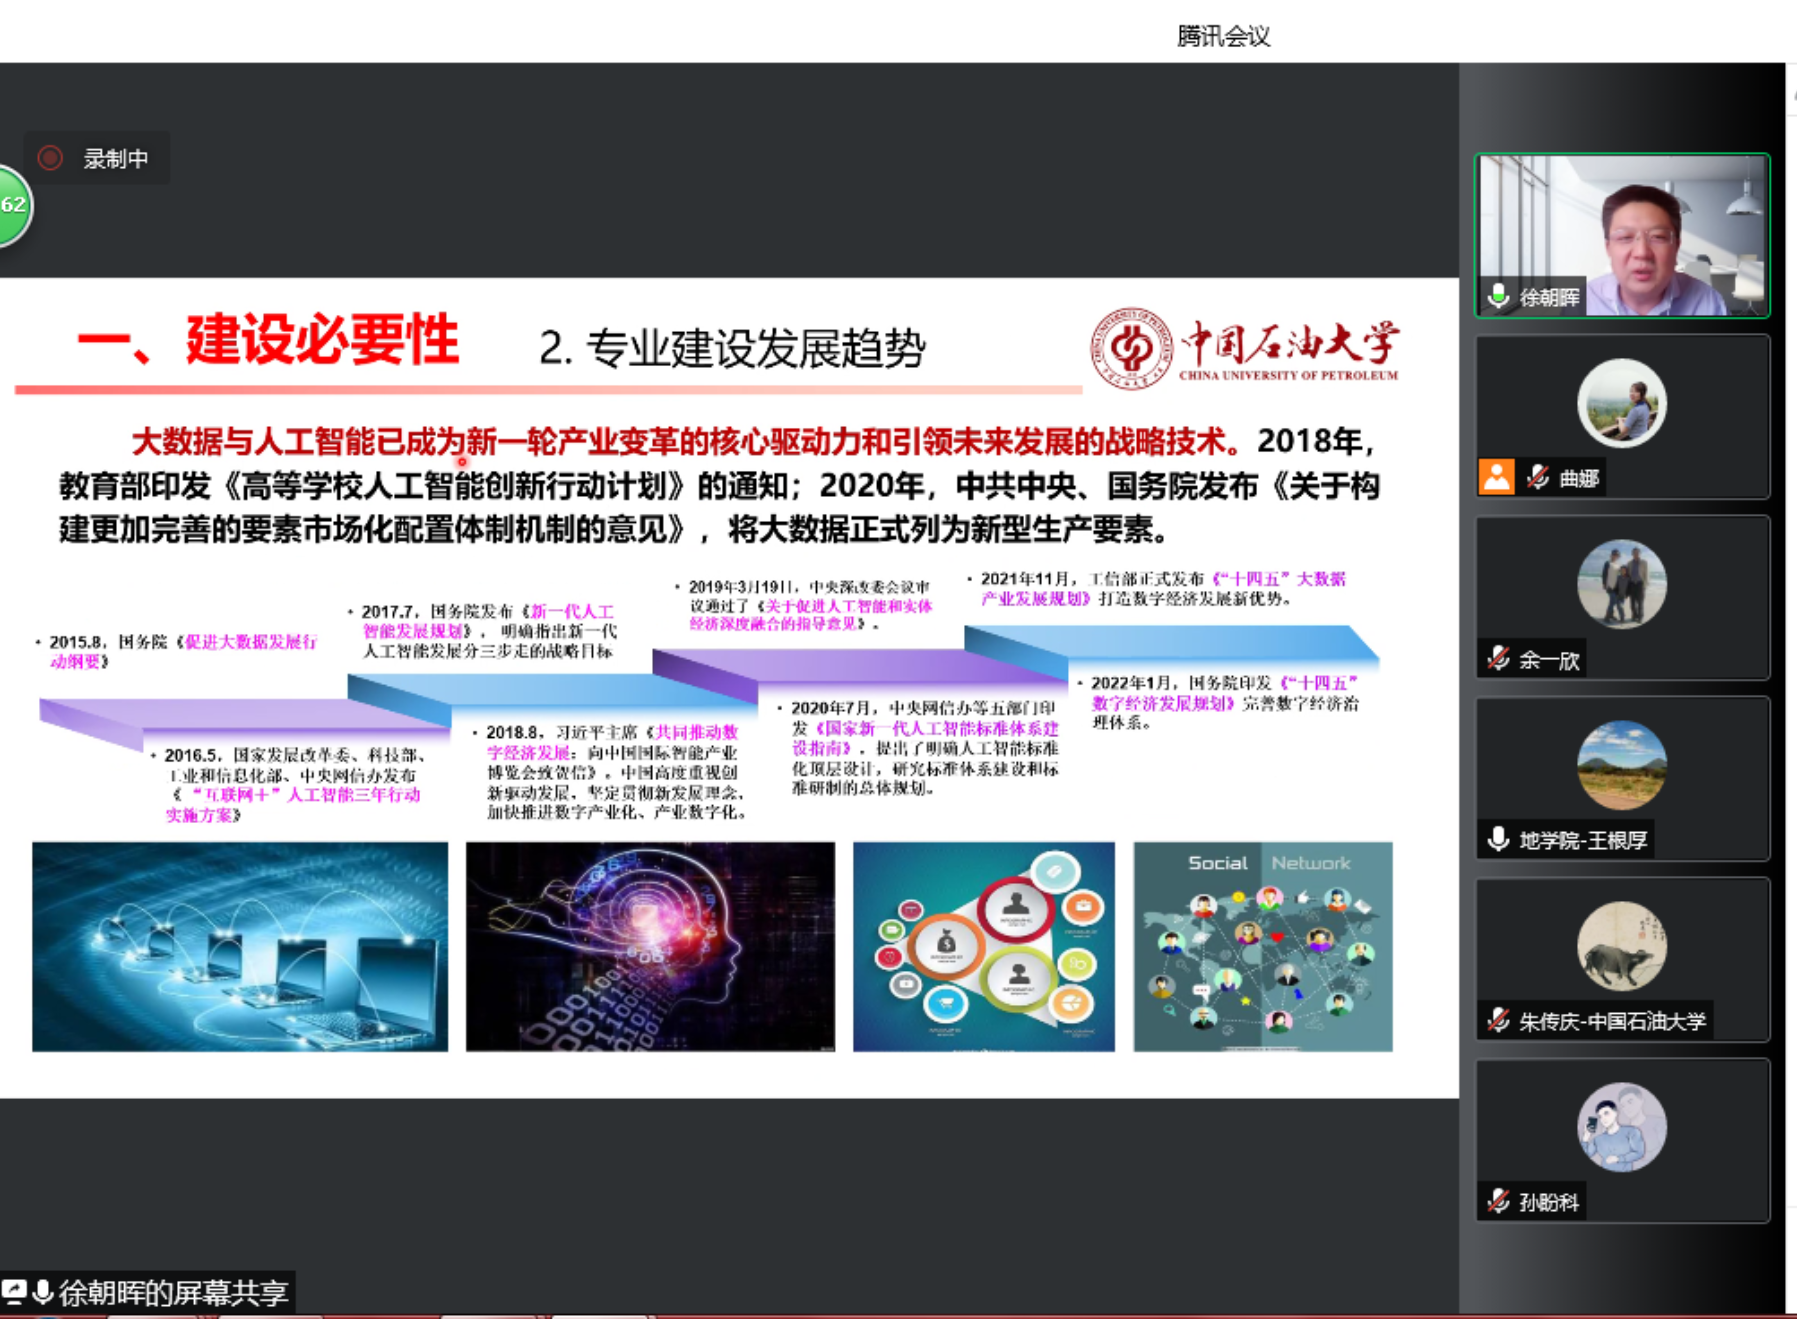Click the muted mic icon beside 孙盼科
This screenshot has width=1798, height=1319.
point(1498,1201)
